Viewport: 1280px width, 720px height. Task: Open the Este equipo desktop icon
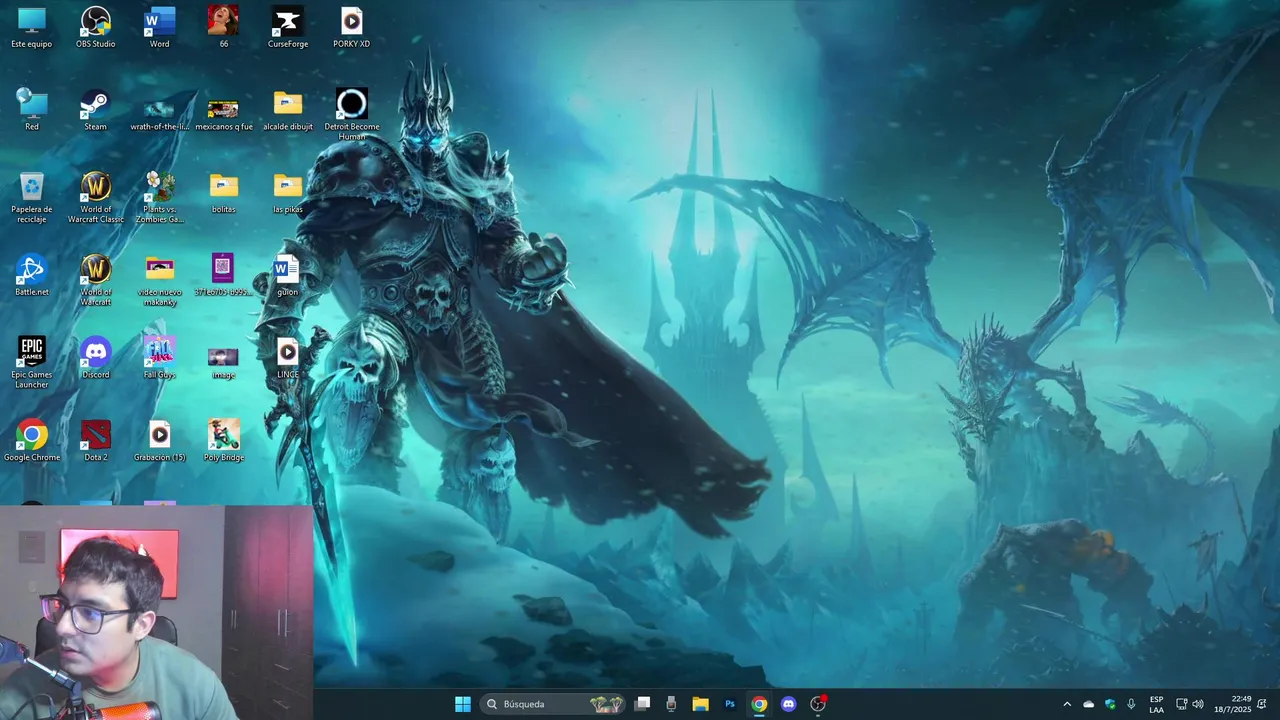32,28
